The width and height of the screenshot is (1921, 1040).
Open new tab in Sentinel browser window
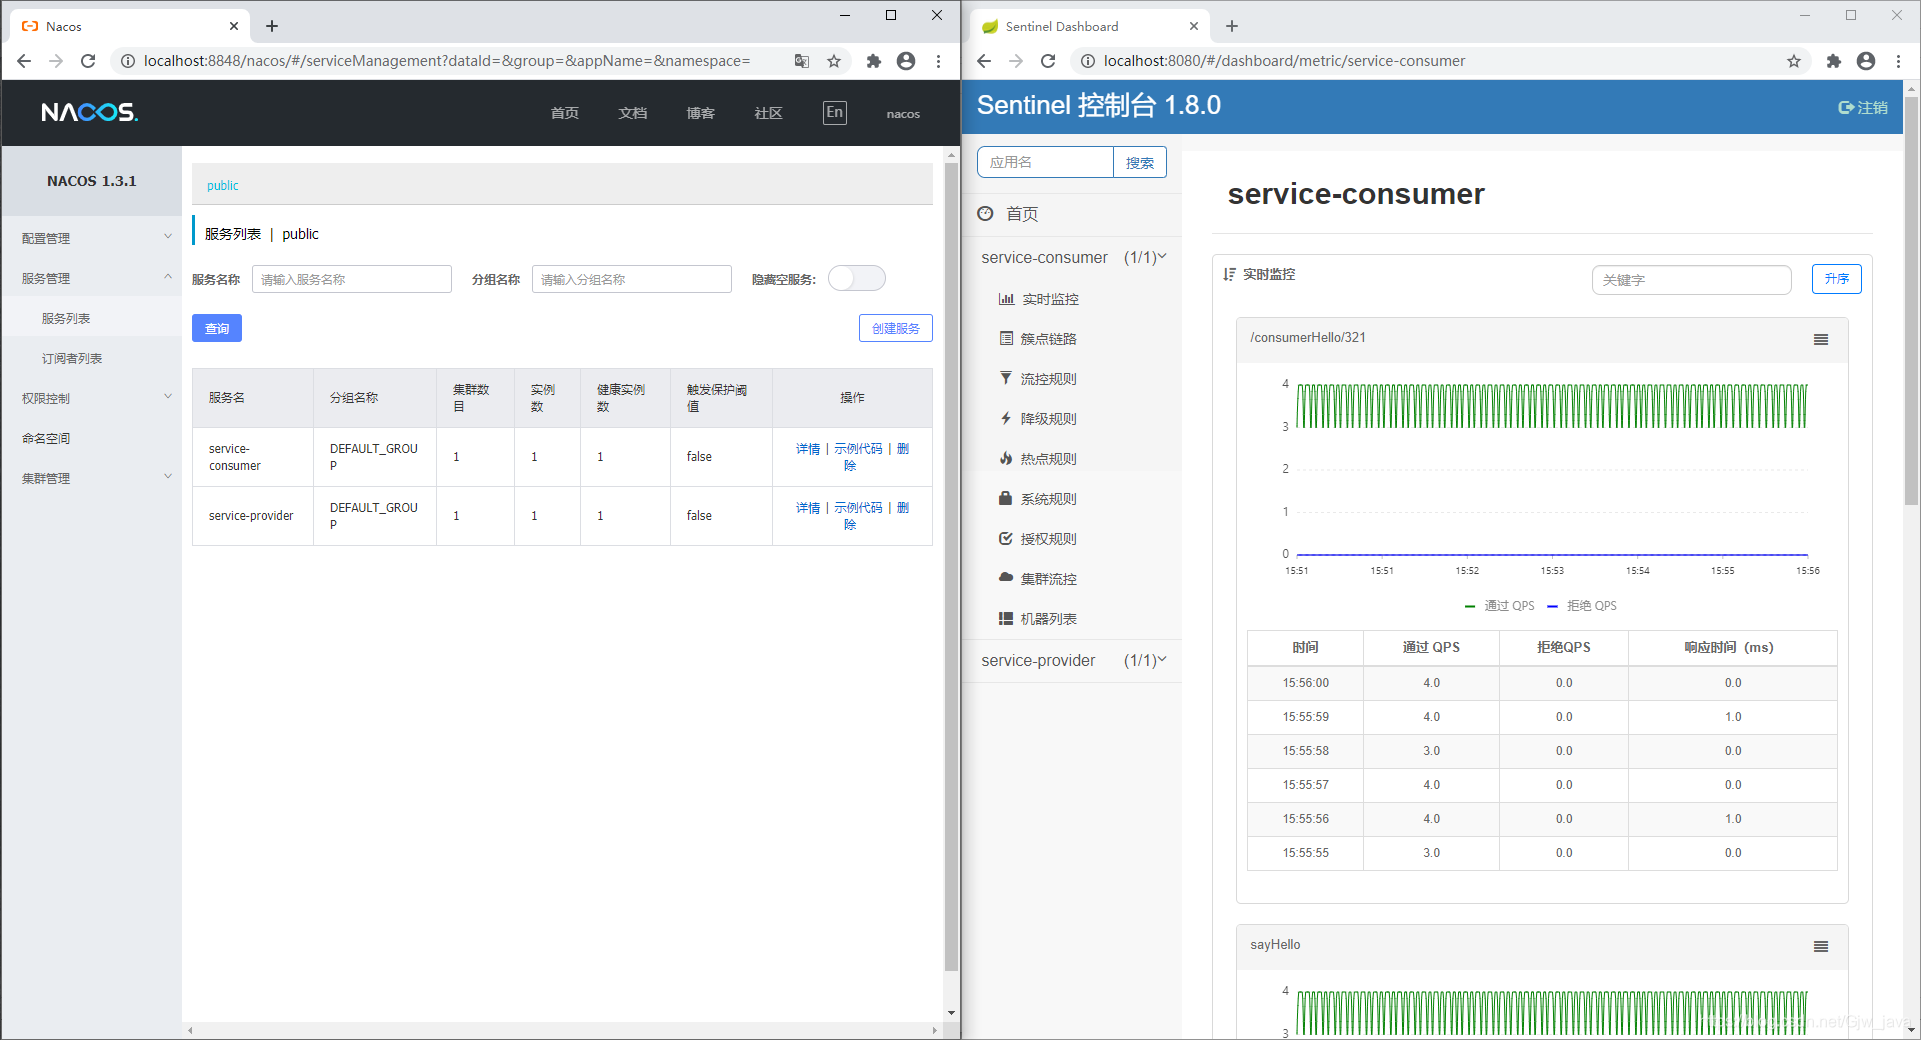click(x=1232, y=26)
